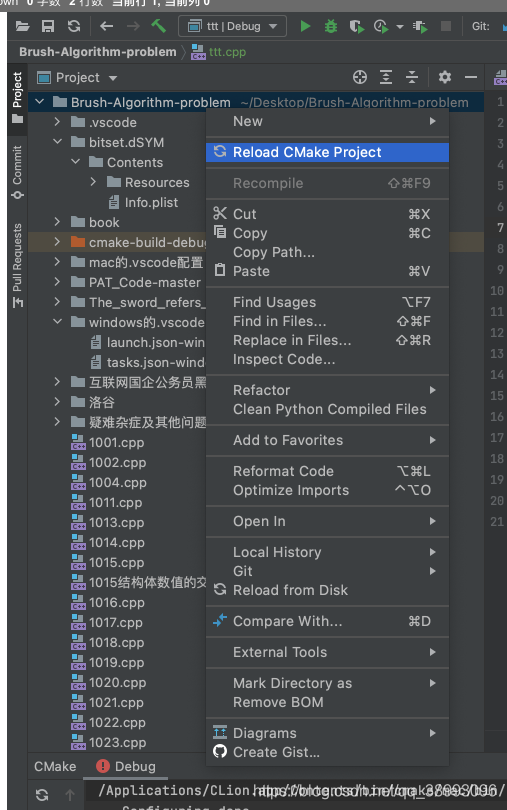Choose Reformat Code

[x=327, y=471]
